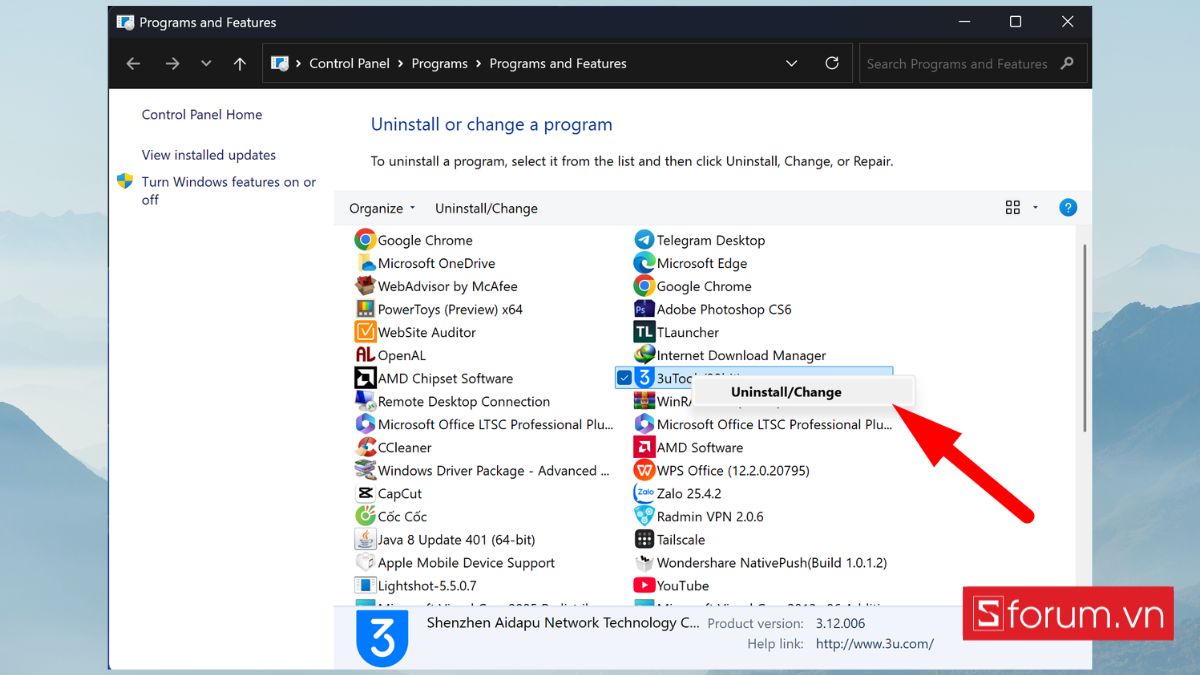Select the Microsoft OneDrive icon
The height and width of the screenshot is (675, 1200).
coord(365,263)
